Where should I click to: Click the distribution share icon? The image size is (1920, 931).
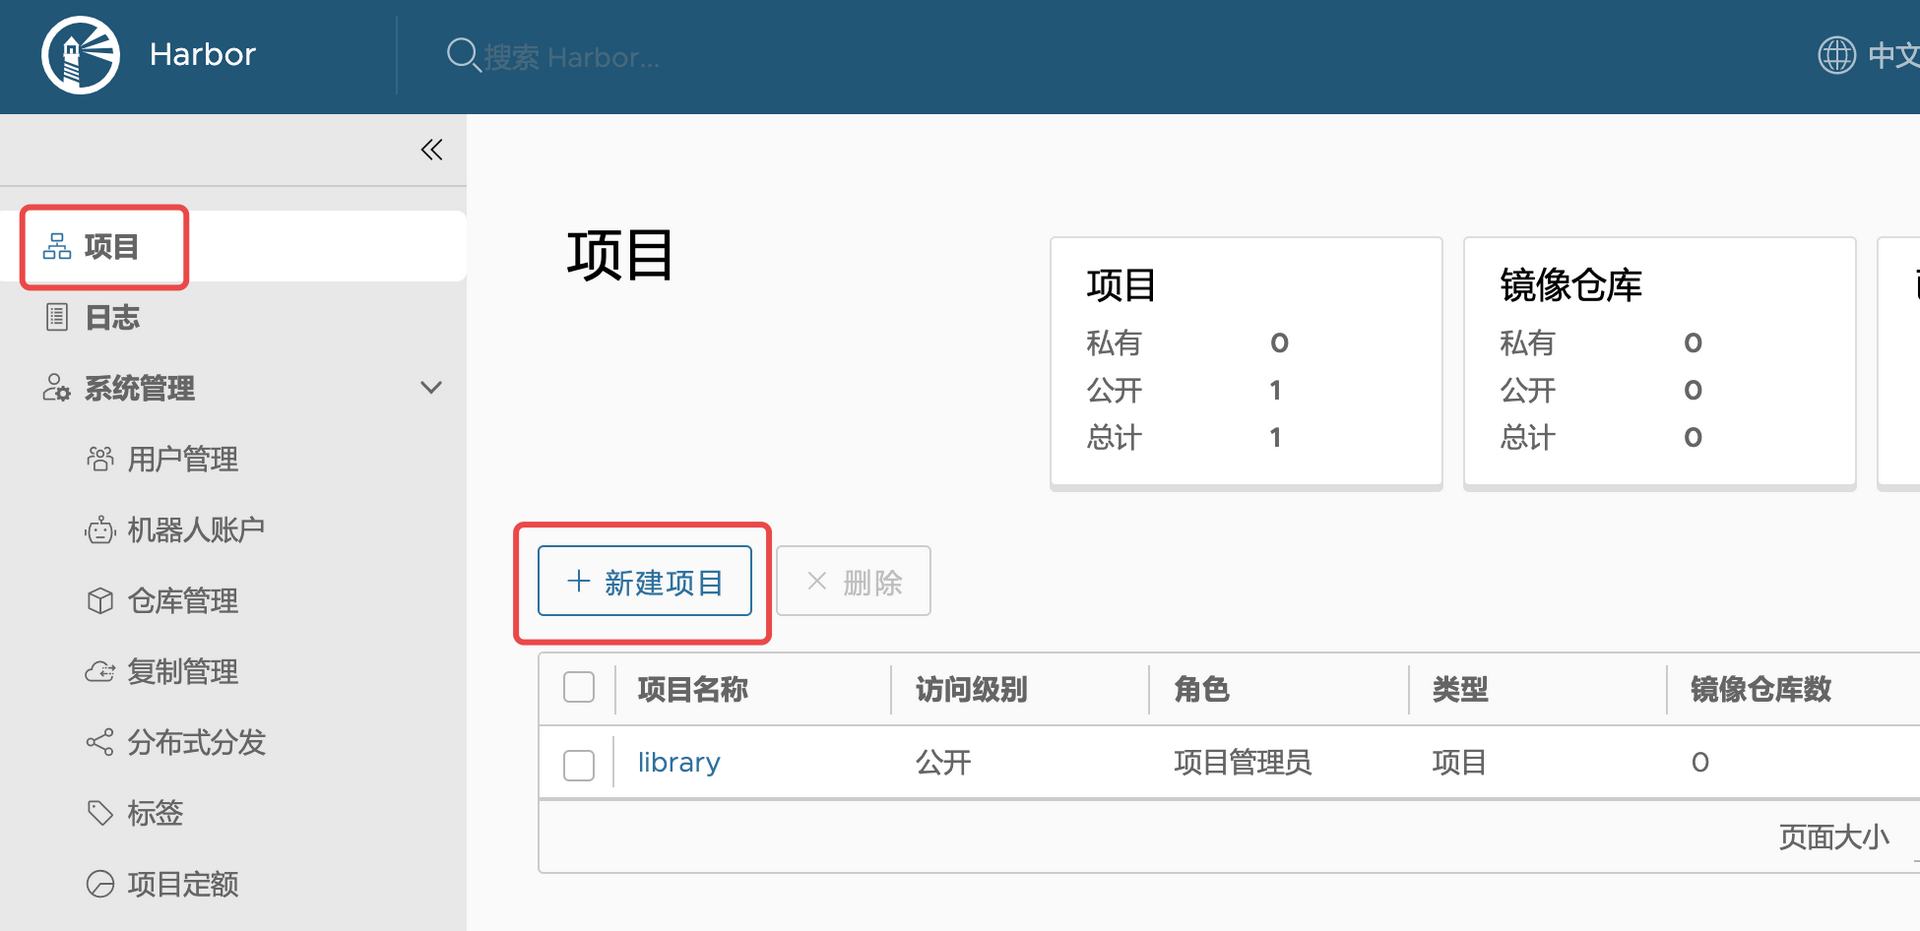100,743
